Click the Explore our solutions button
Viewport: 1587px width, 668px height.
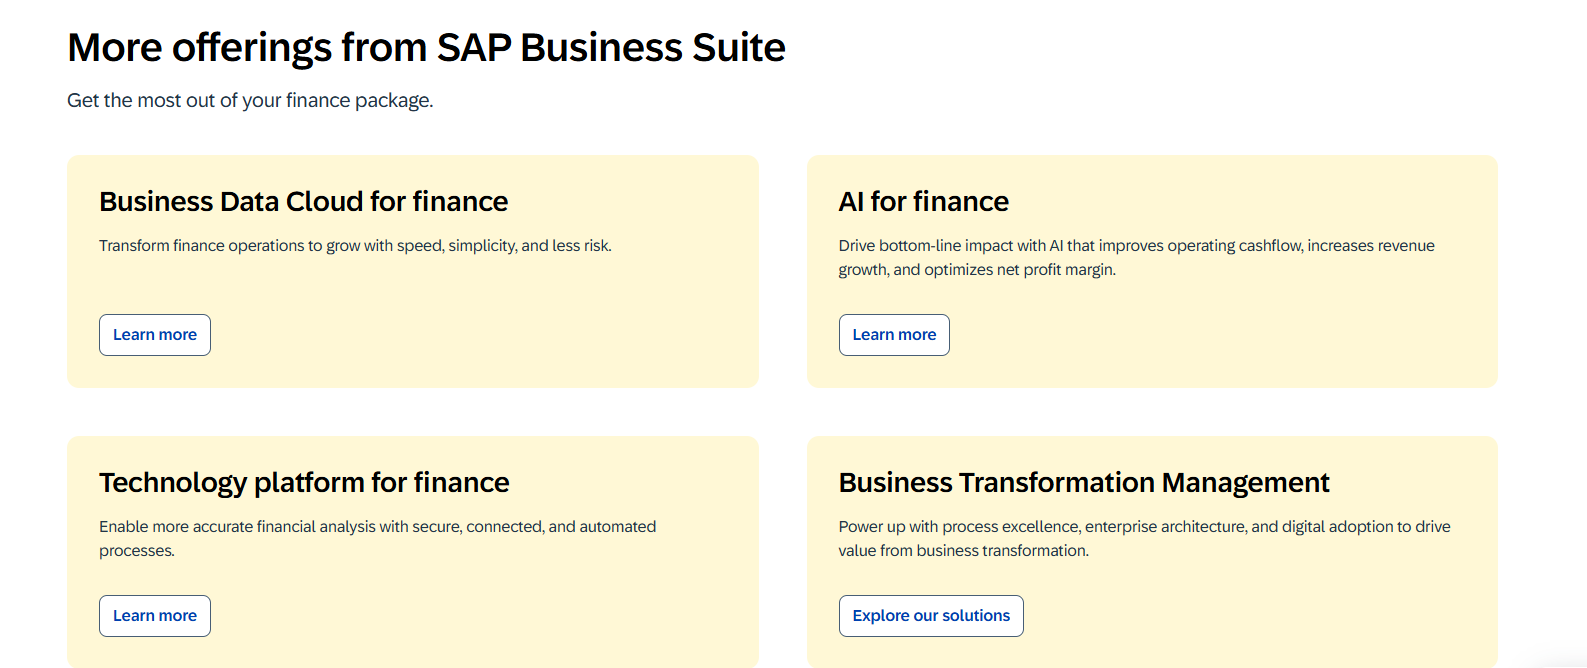[931, 616]
